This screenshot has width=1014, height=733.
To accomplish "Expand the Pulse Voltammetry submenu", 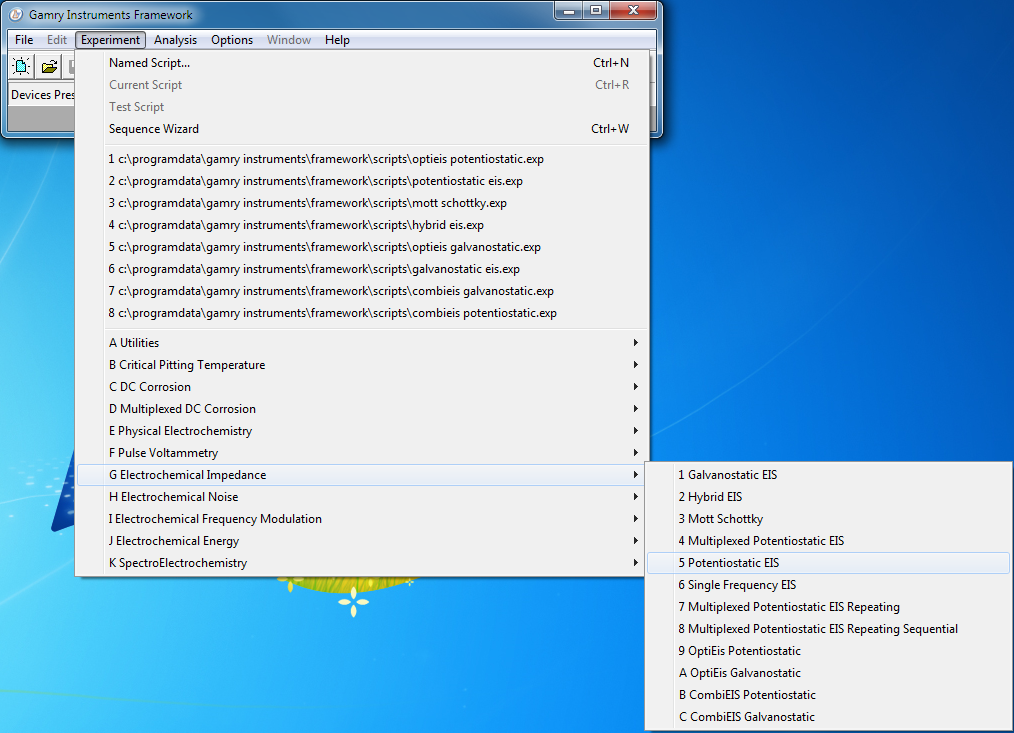I will click(360, 452).
